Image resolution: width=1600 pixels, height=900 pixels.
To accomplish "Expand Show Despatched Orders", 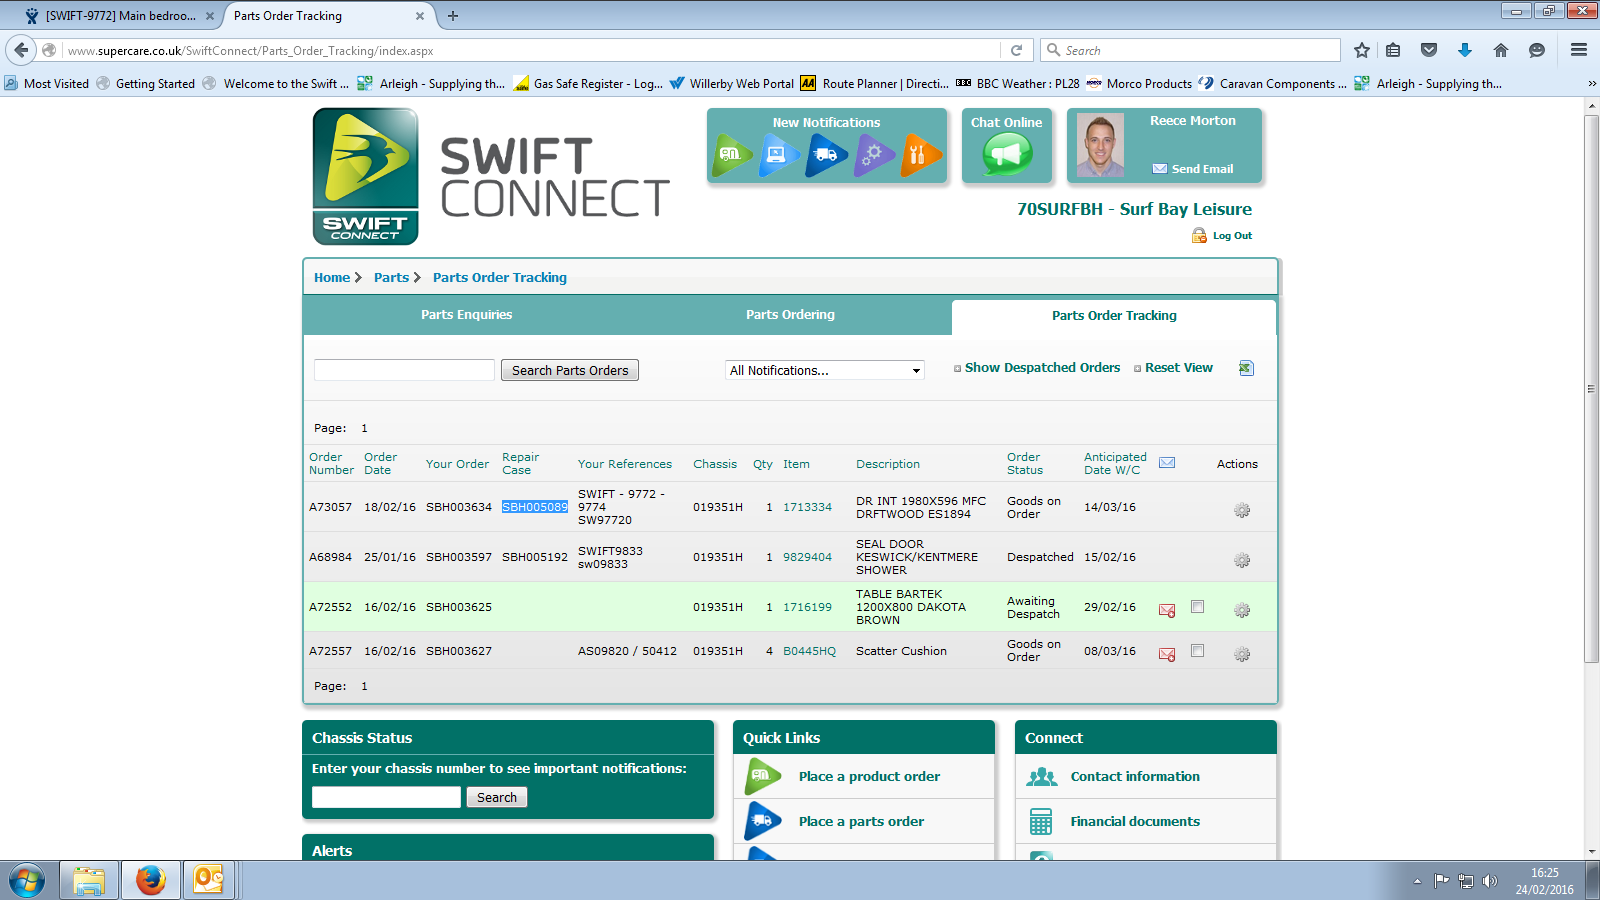I will click(1041, 368).
